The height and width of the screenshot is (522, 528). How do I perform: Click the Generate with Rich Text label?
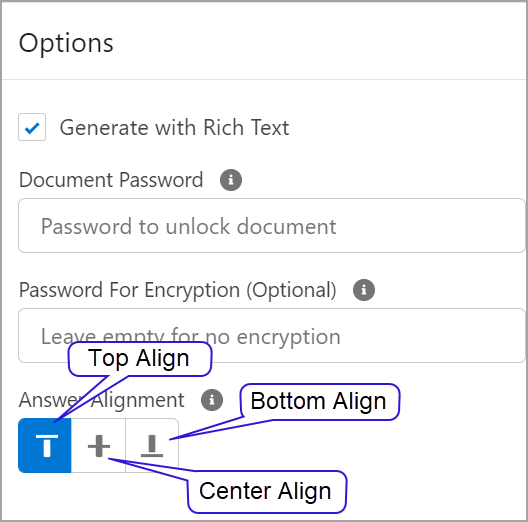(x=174, y=128)
